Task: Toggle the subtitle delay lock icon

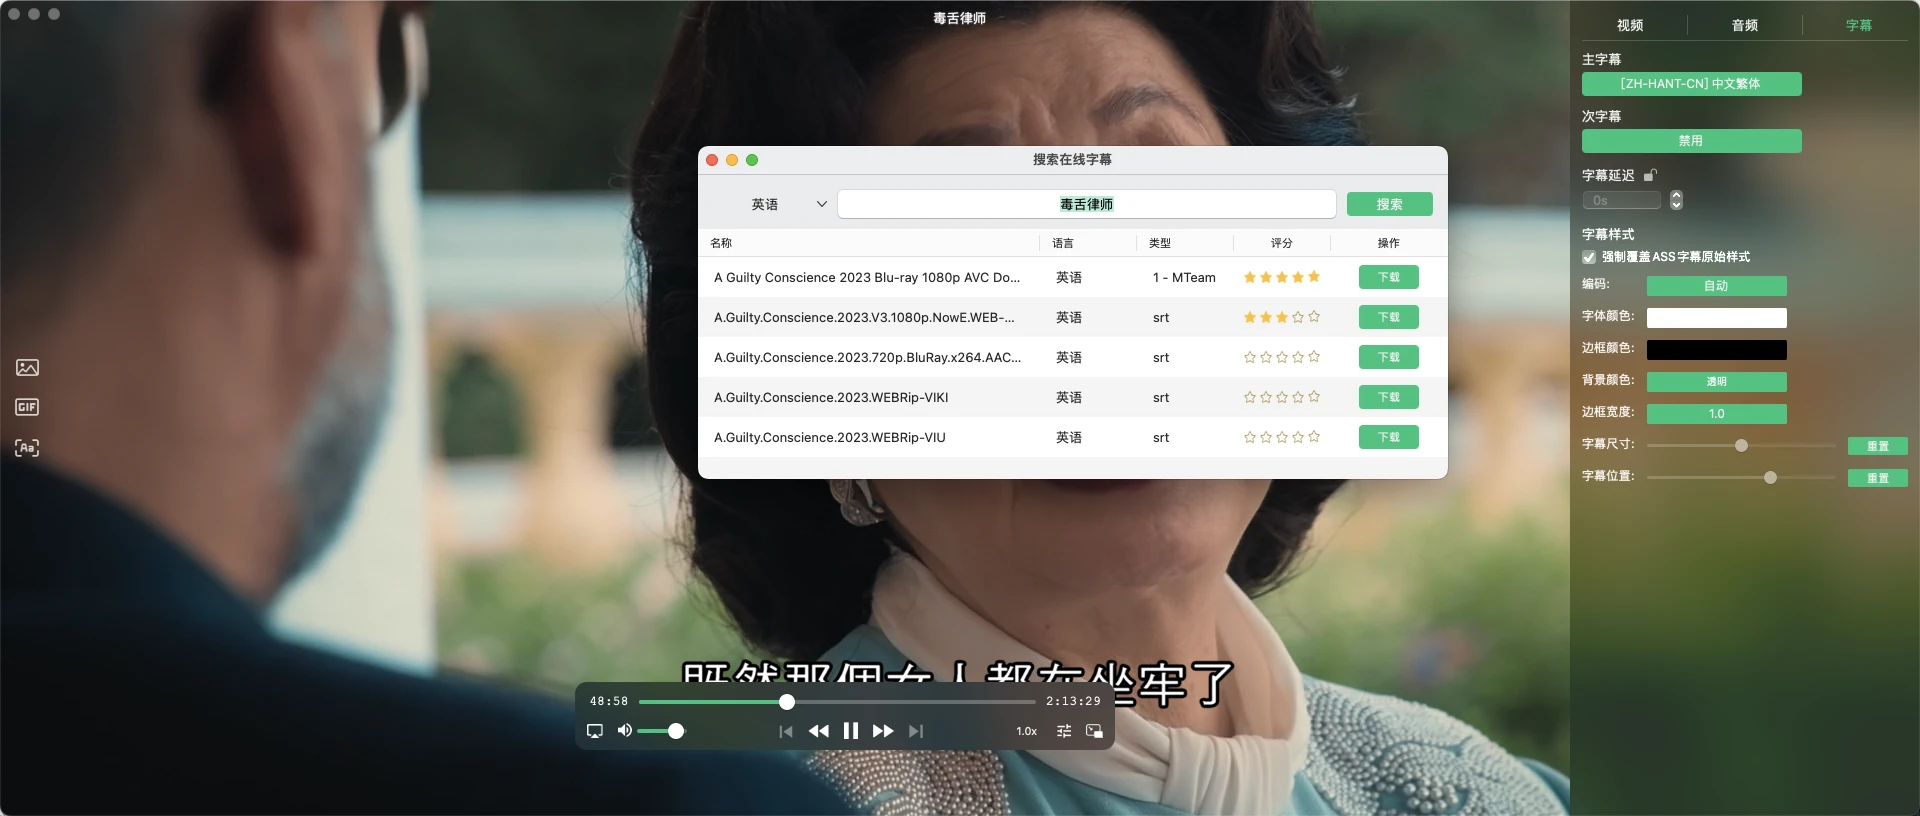Action: point(1650,175)
